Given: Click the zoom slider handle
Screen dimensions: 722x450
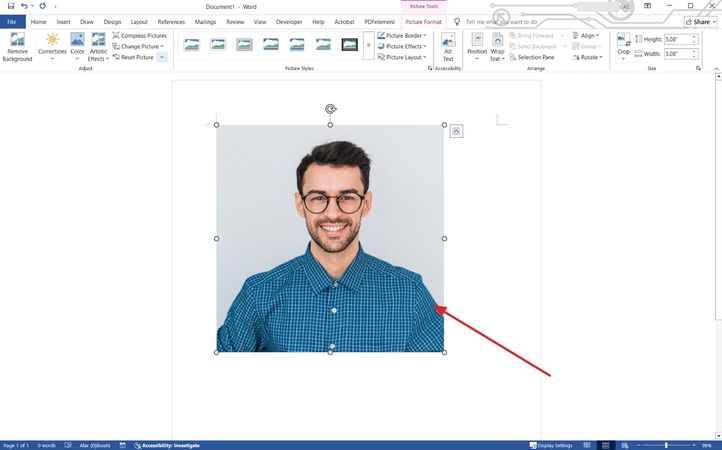Looking at the screenshot, I should pyautogui.click(x=666, y=445).
